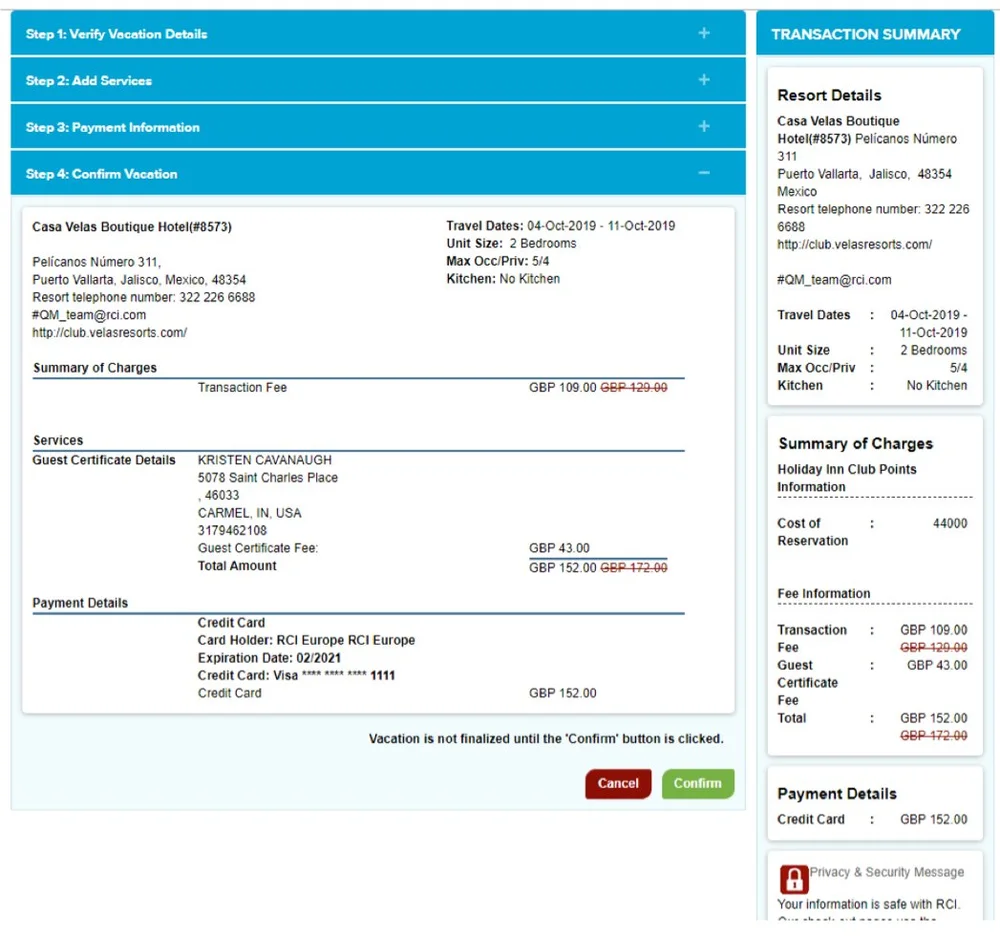Open Step 3: Payment Information header
This screenshot has width=1000, height=939.
pyautogui.click(x=378, y=126)
